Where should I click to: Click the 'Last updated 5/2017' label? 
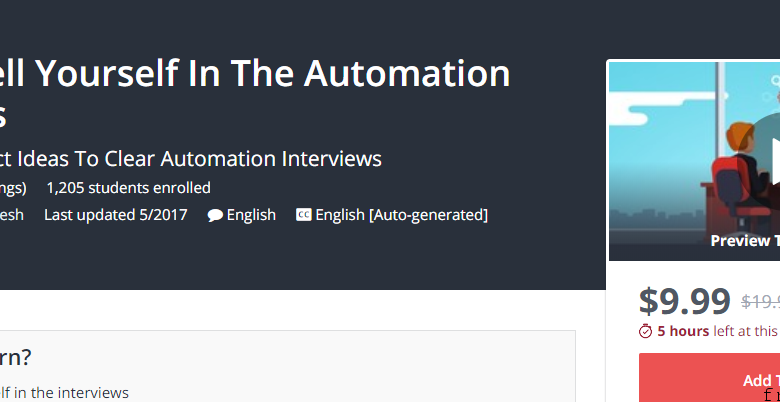pyautogui.click(x=116, y=215)
